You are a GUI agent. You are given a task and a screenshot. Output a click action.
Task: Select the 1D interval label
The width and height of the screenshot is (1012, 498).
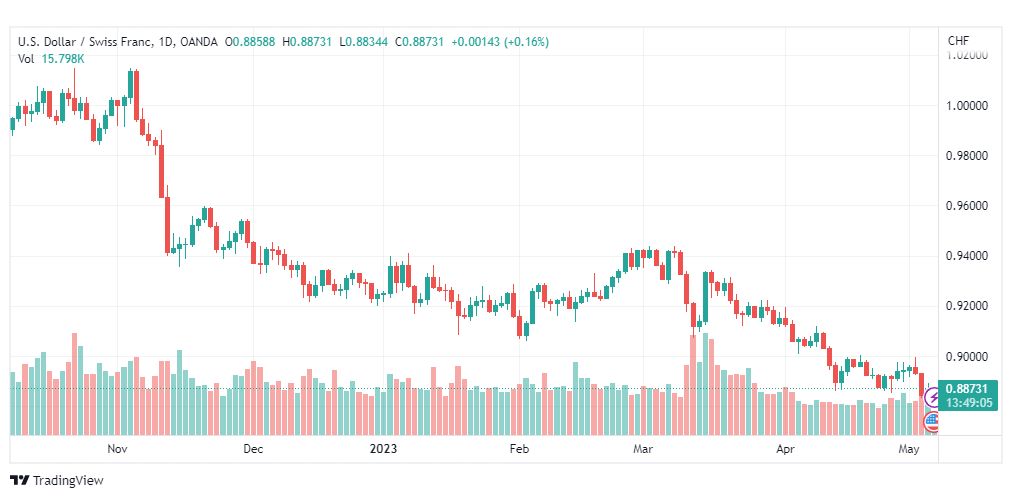(165, 42)
